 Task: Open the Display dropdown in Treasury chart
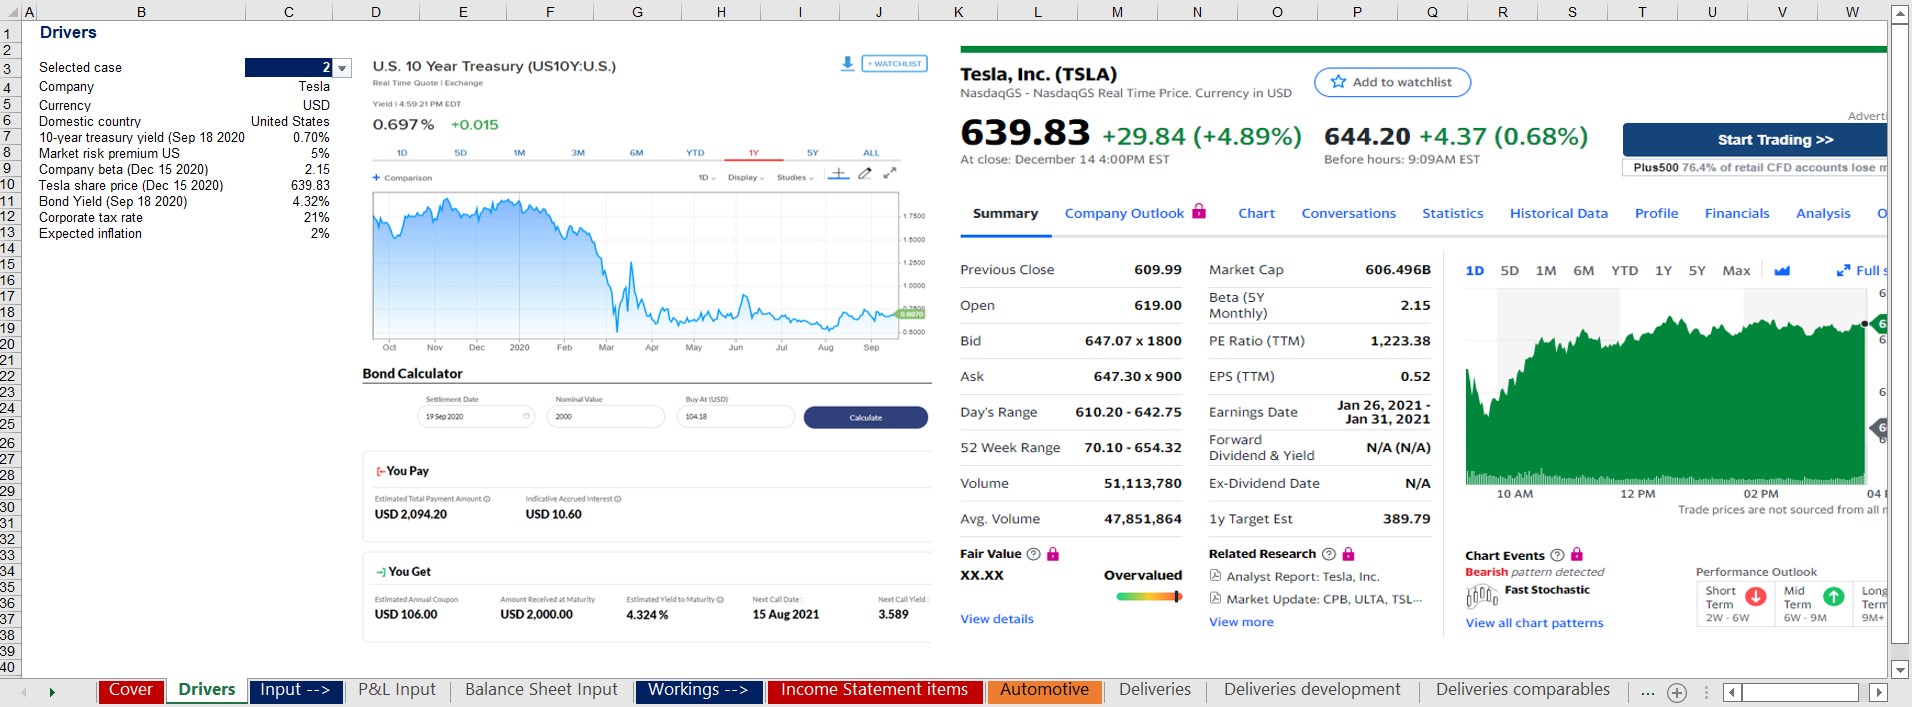(x=746, y=178)
